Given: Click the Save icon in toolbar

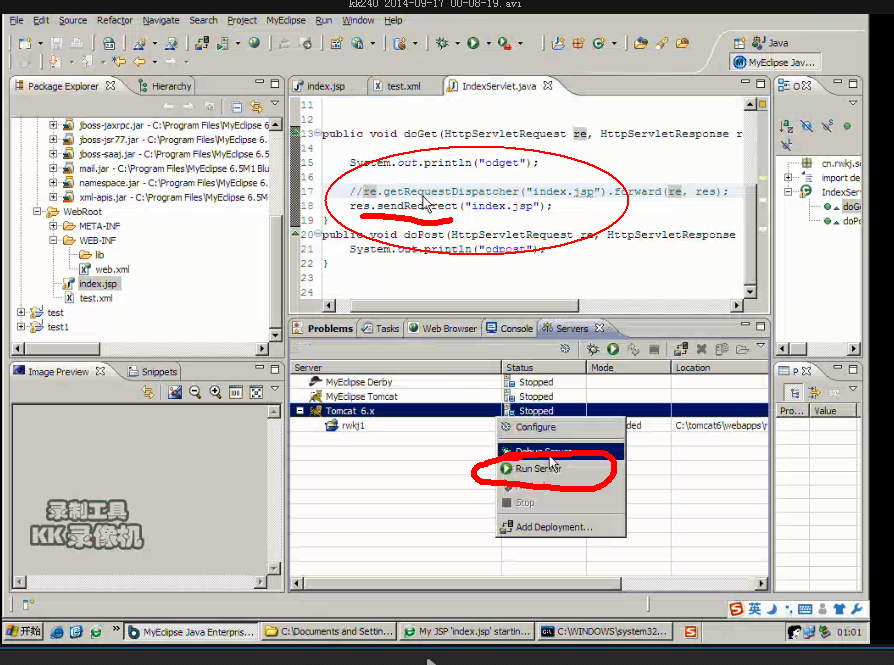Looking at the screenshot, I should [56, 43].
